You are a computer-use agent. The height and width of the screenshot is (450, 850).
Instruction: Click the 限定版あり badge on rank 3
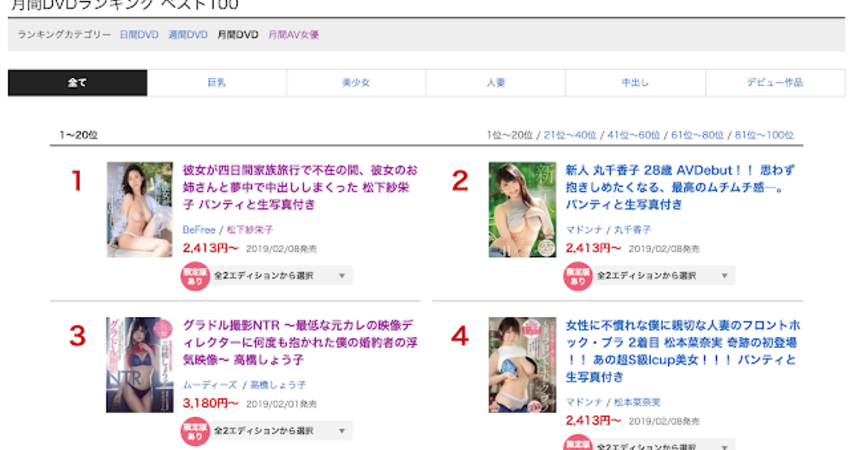click(x=195, y=431)
